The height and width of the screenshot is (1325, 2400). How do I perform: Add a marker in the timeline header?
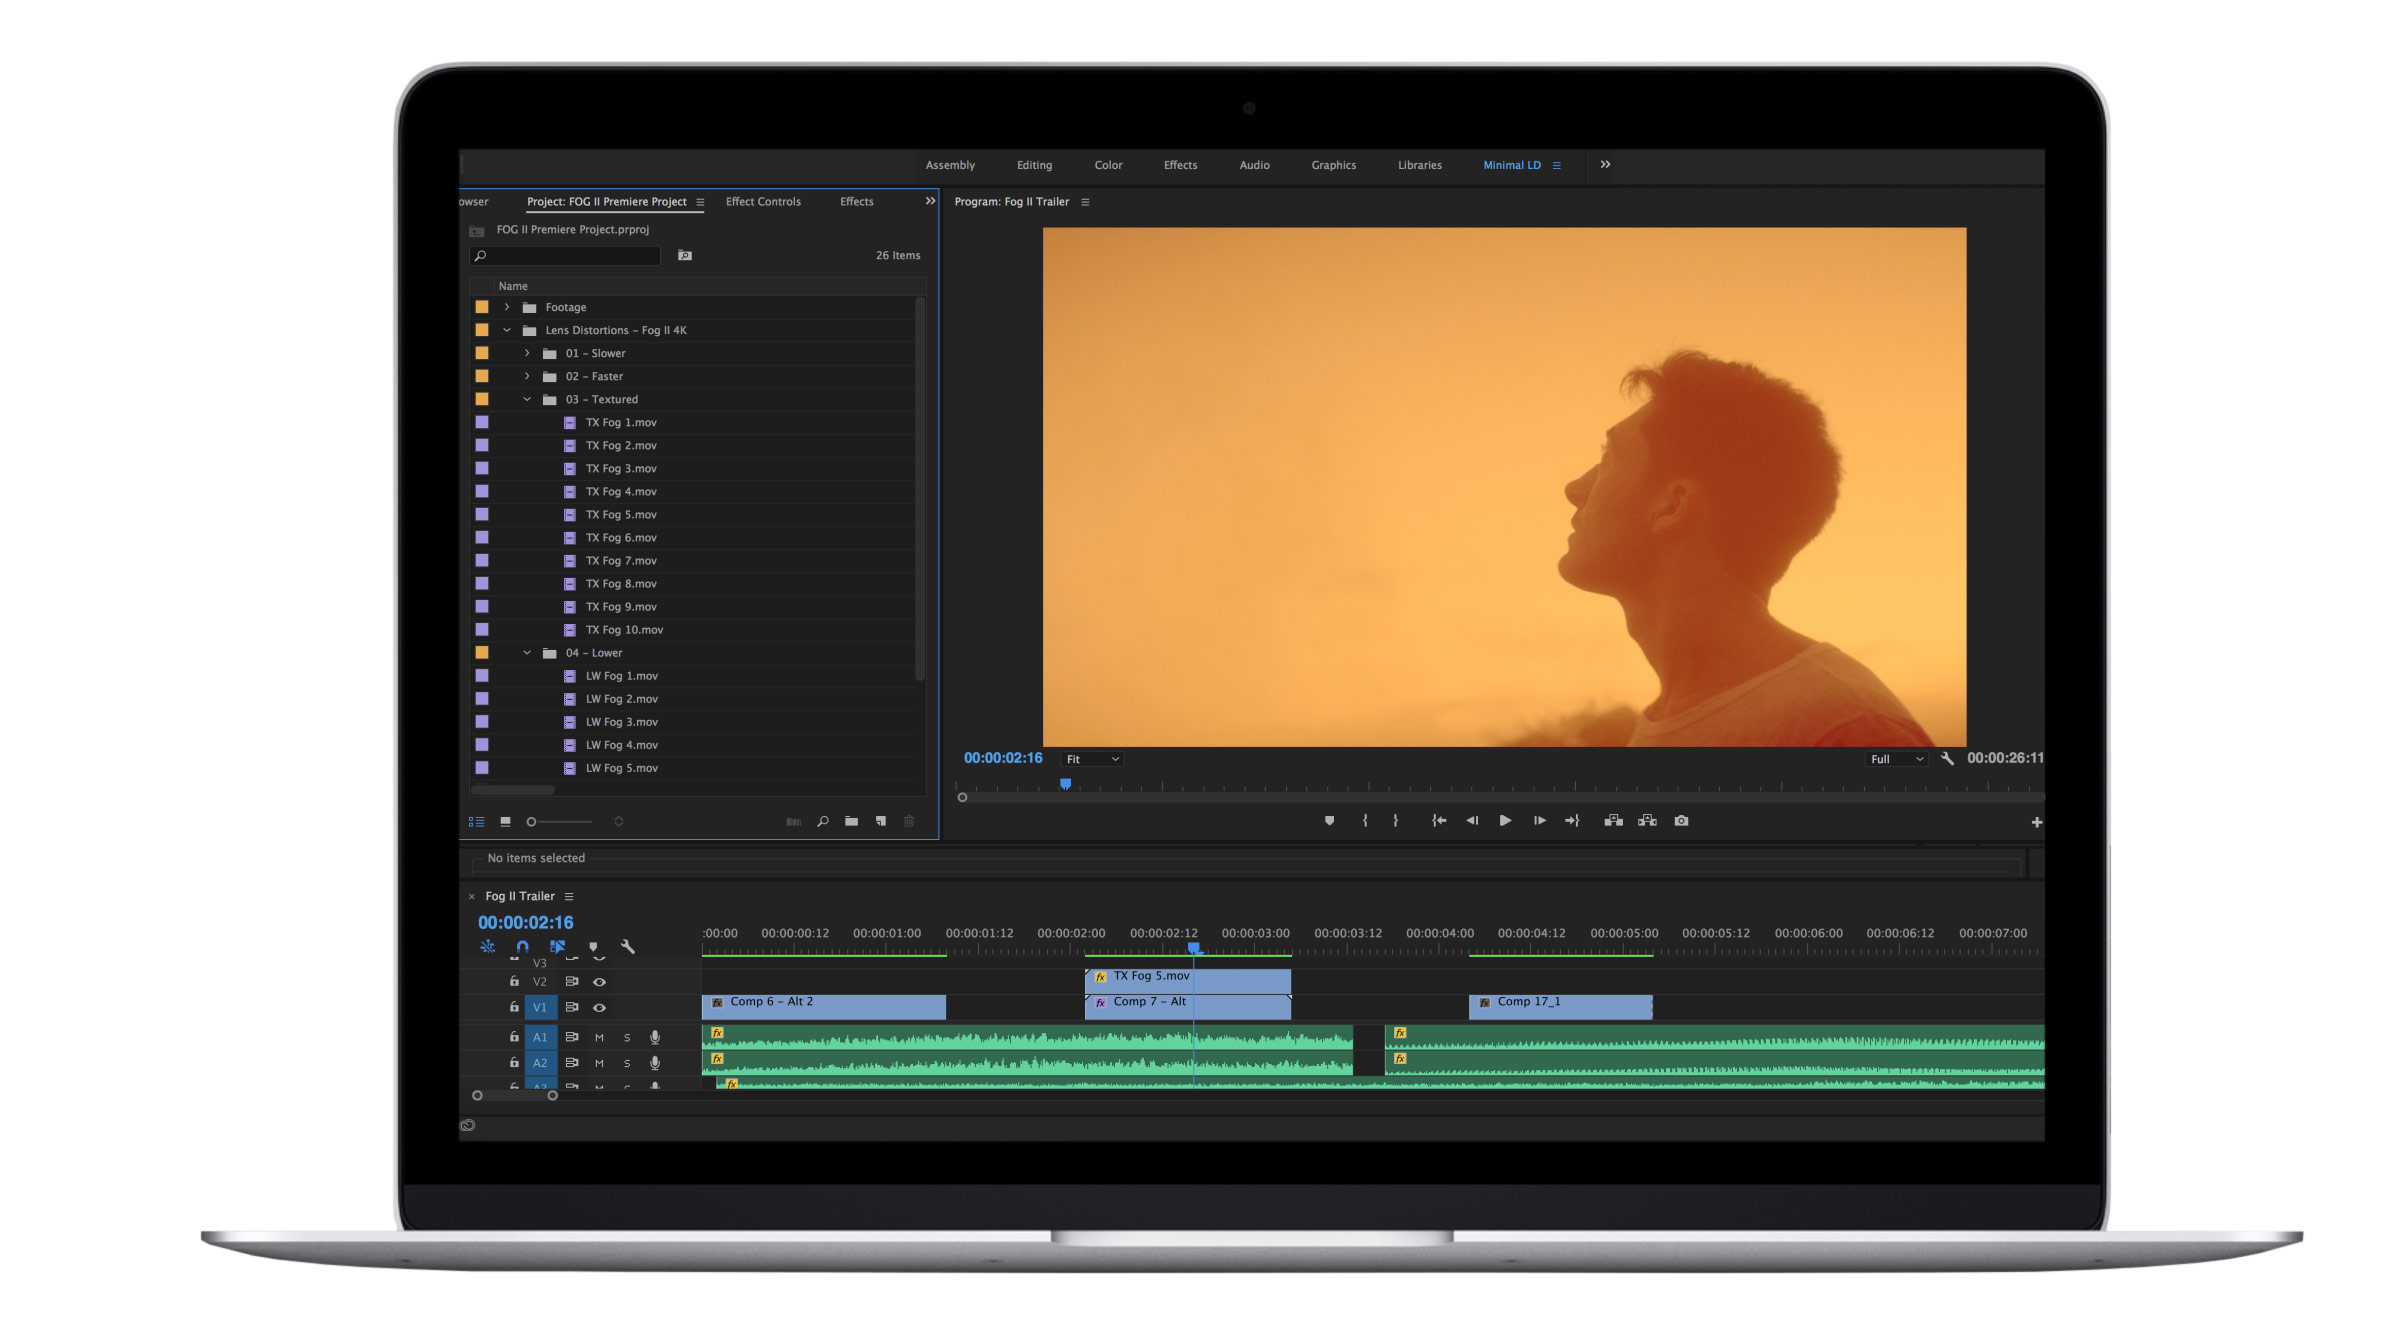(593, 947)
